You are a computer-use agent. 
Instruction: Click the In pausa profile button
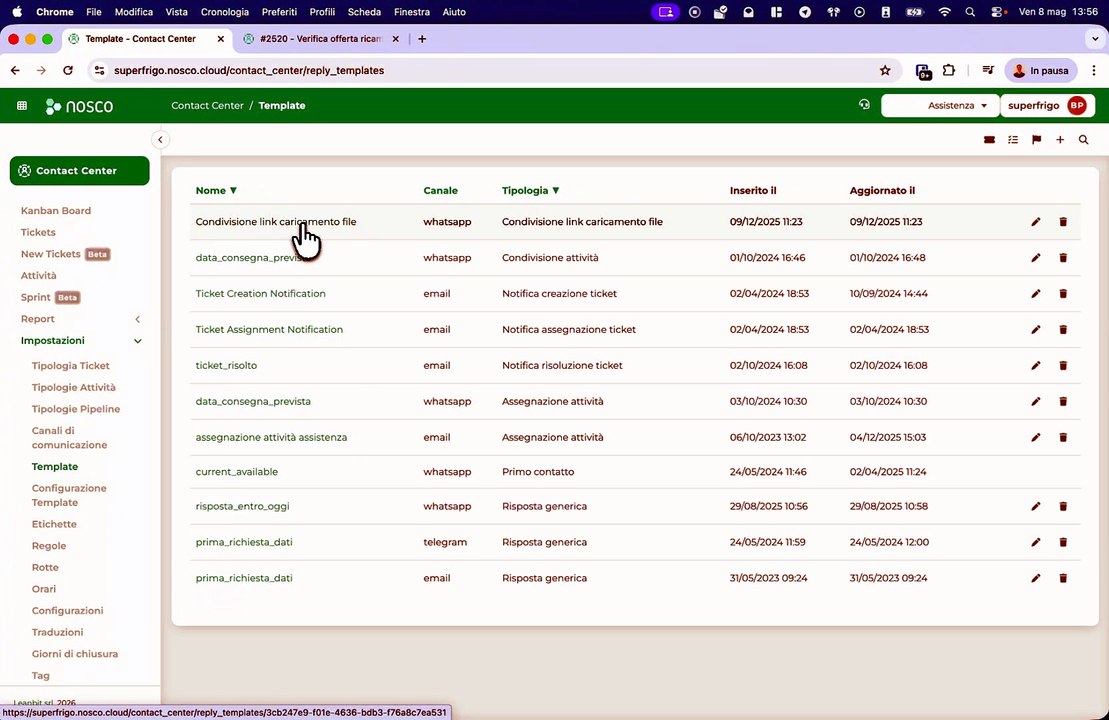(x=1040, y=70)
